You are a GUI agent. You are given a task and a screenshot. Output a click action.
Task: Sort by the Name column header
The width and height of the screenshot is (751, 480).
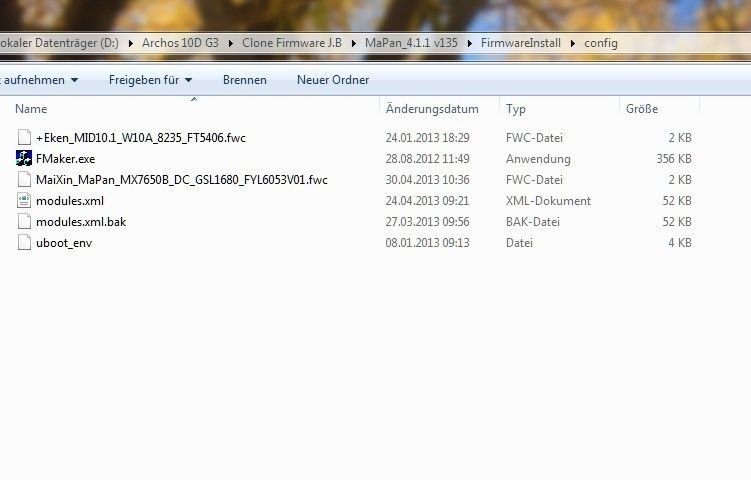[31, 109]
